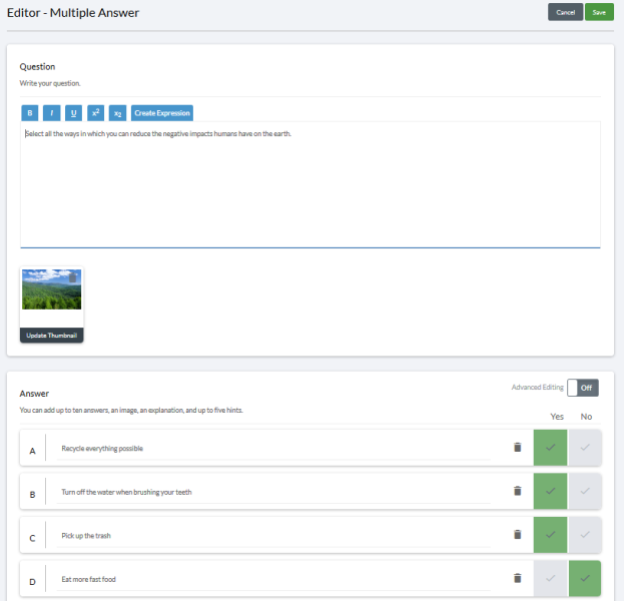The image size is (624, 601).
Task: Toggle bold formatting in question editor
Action: tap(30, 113)
